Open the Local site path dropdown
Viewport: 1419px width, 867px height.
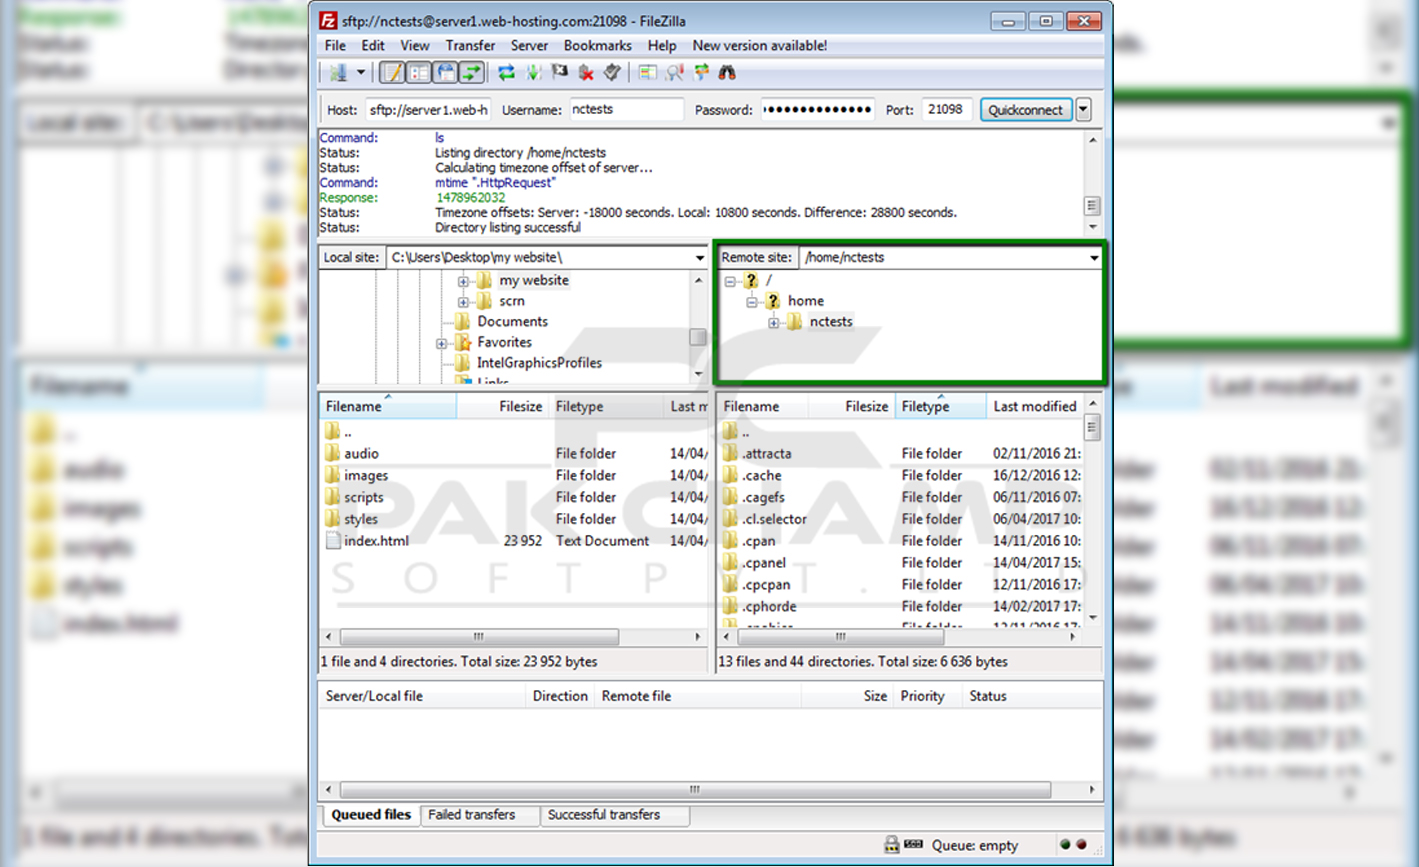pos(699,258)
